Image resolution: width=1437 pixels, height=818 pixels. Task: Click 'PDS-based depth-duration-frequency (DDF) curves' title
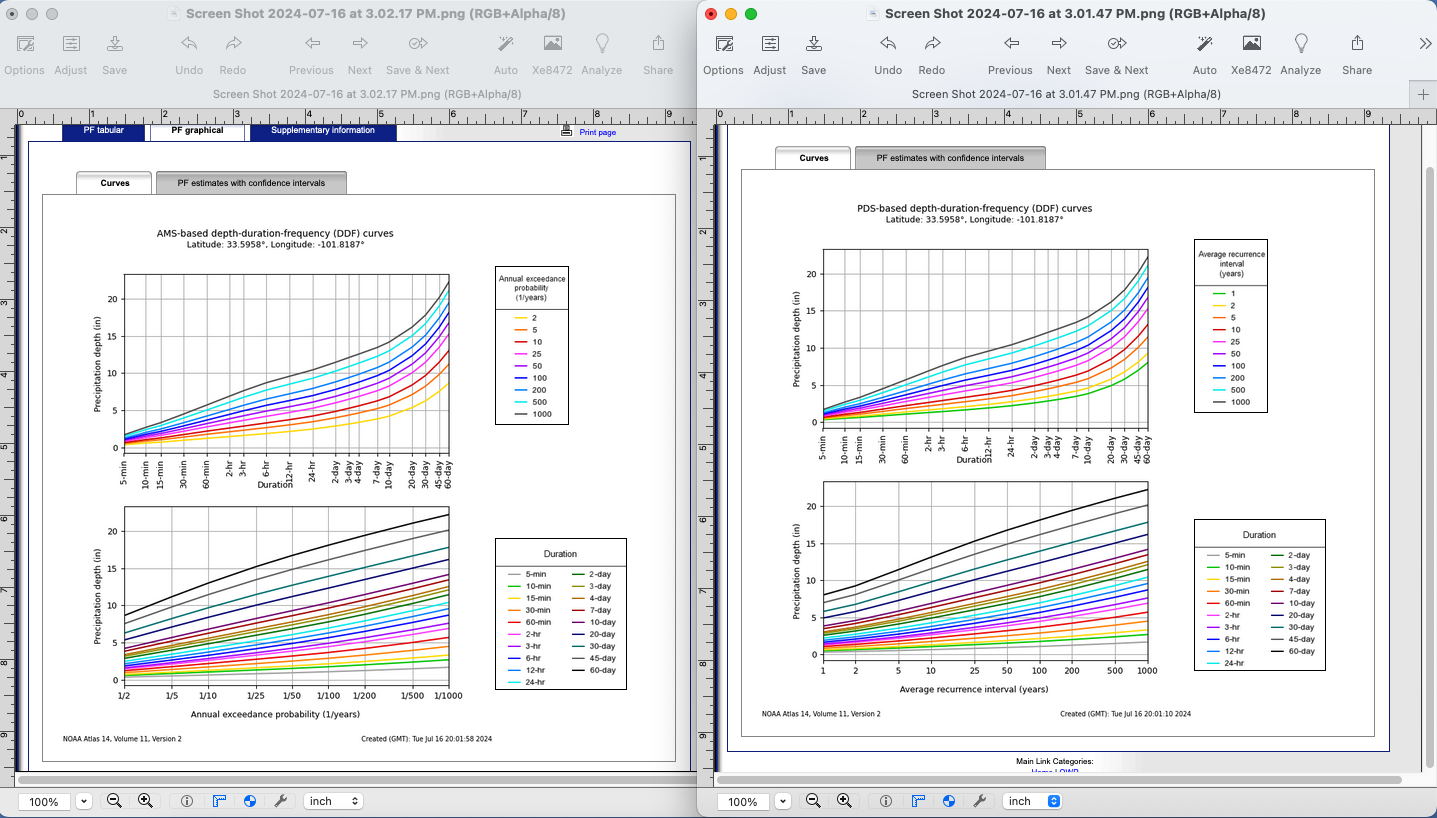(974, 208)
